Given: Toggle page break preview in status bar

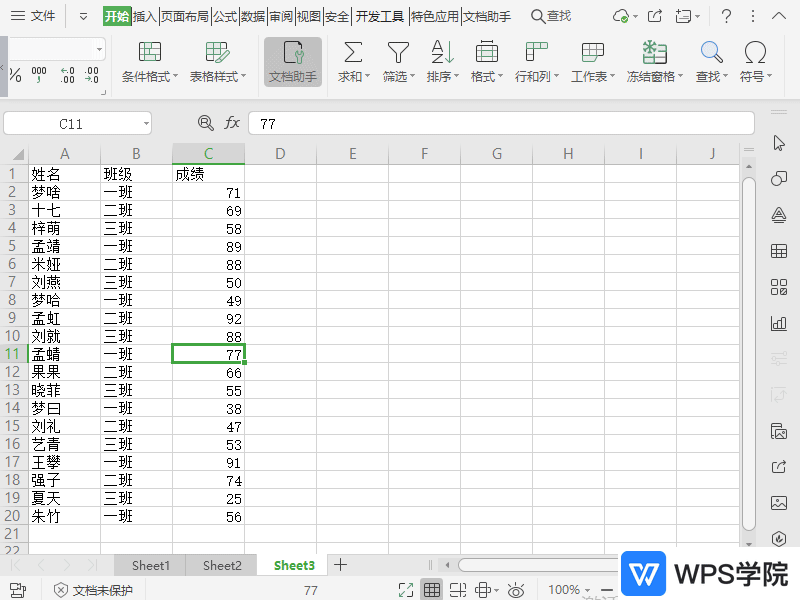Looking at the screenshot, I should [458, 590].
